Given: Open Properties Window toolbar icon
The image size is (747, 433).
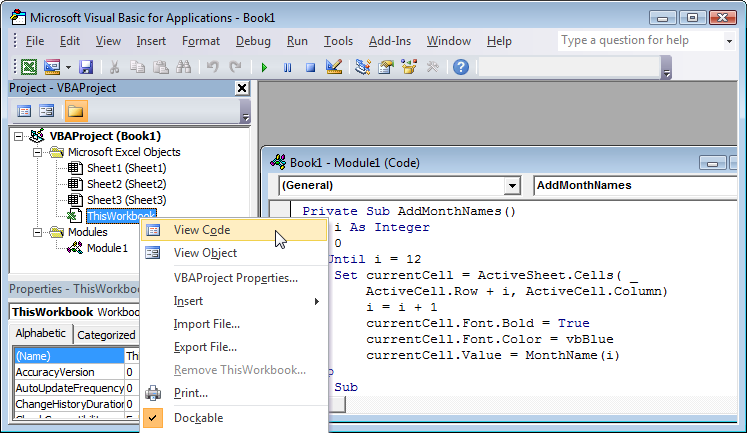Looking at the screenshot, I should tap(386, 67).
